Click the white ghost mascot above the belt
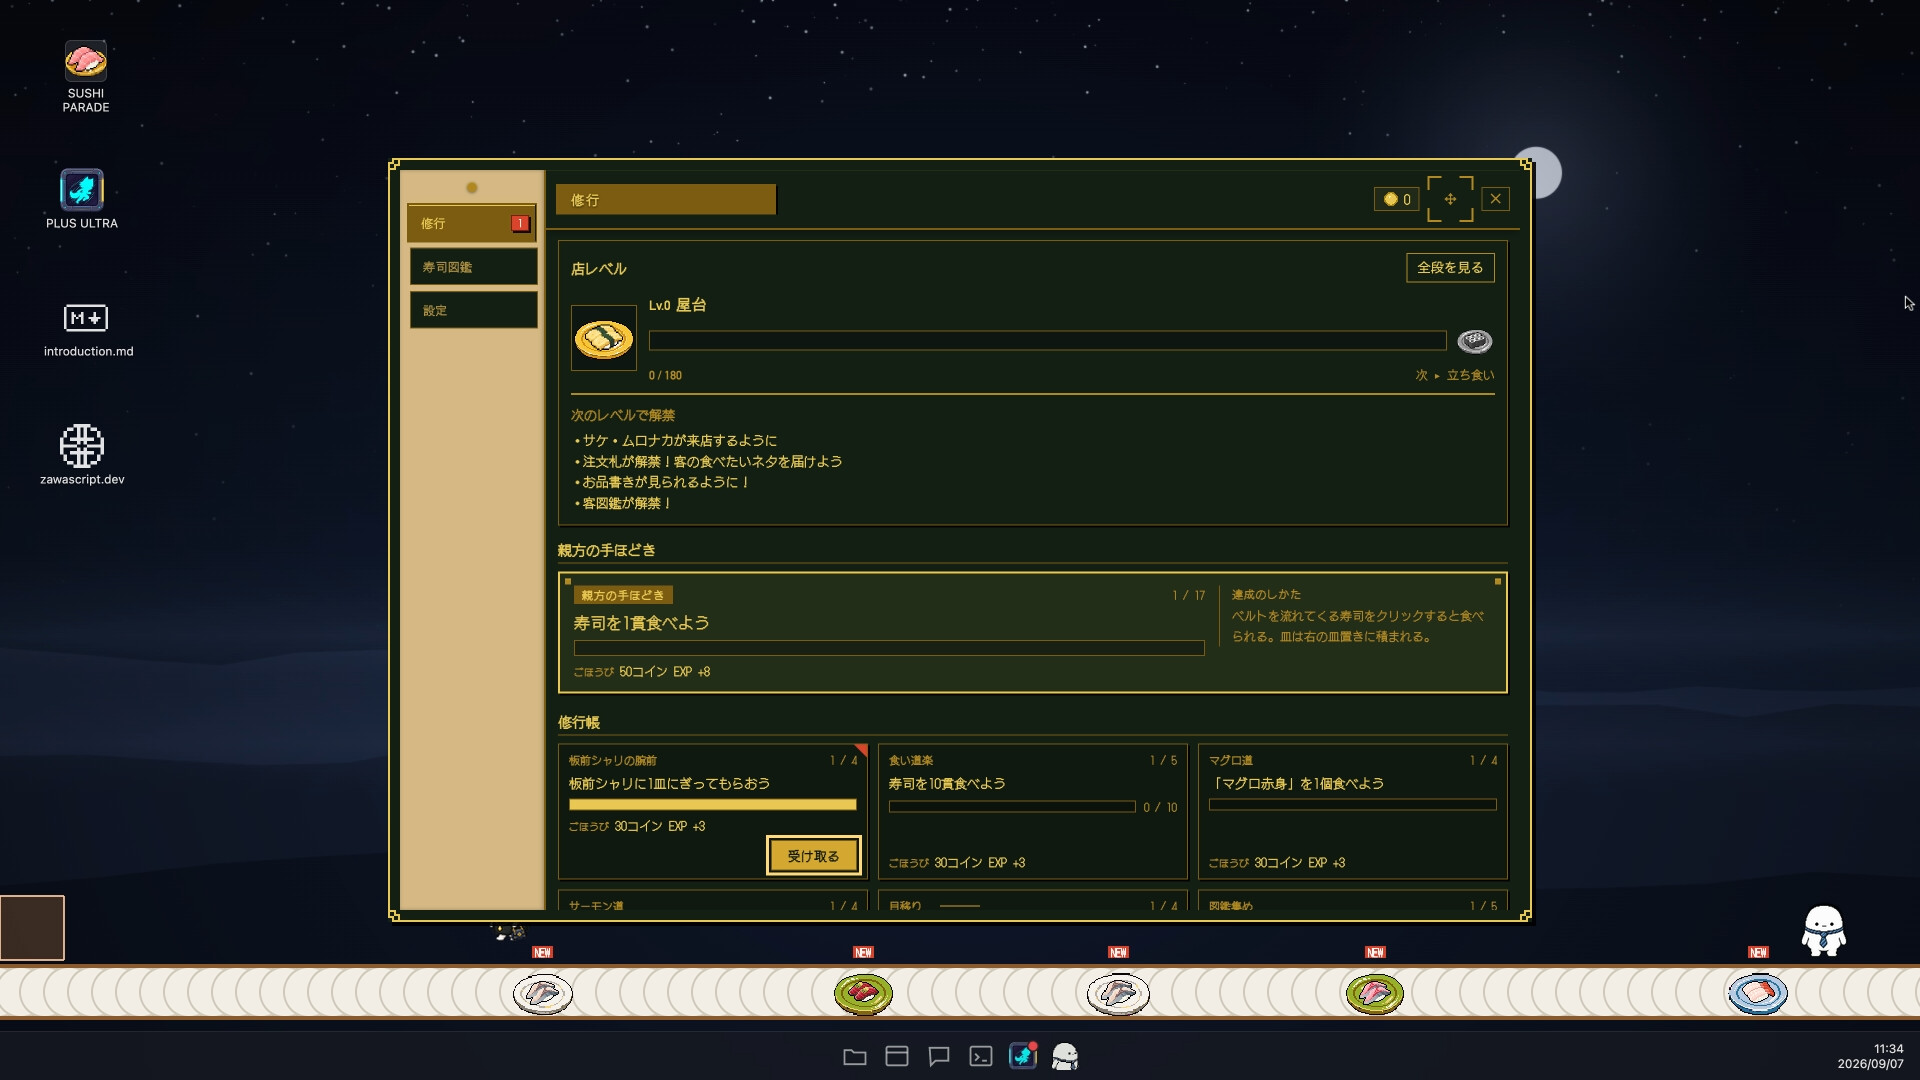The width and height of the screenshot is (1920, 1080). pyautogui.click(x=1823, y=931)
